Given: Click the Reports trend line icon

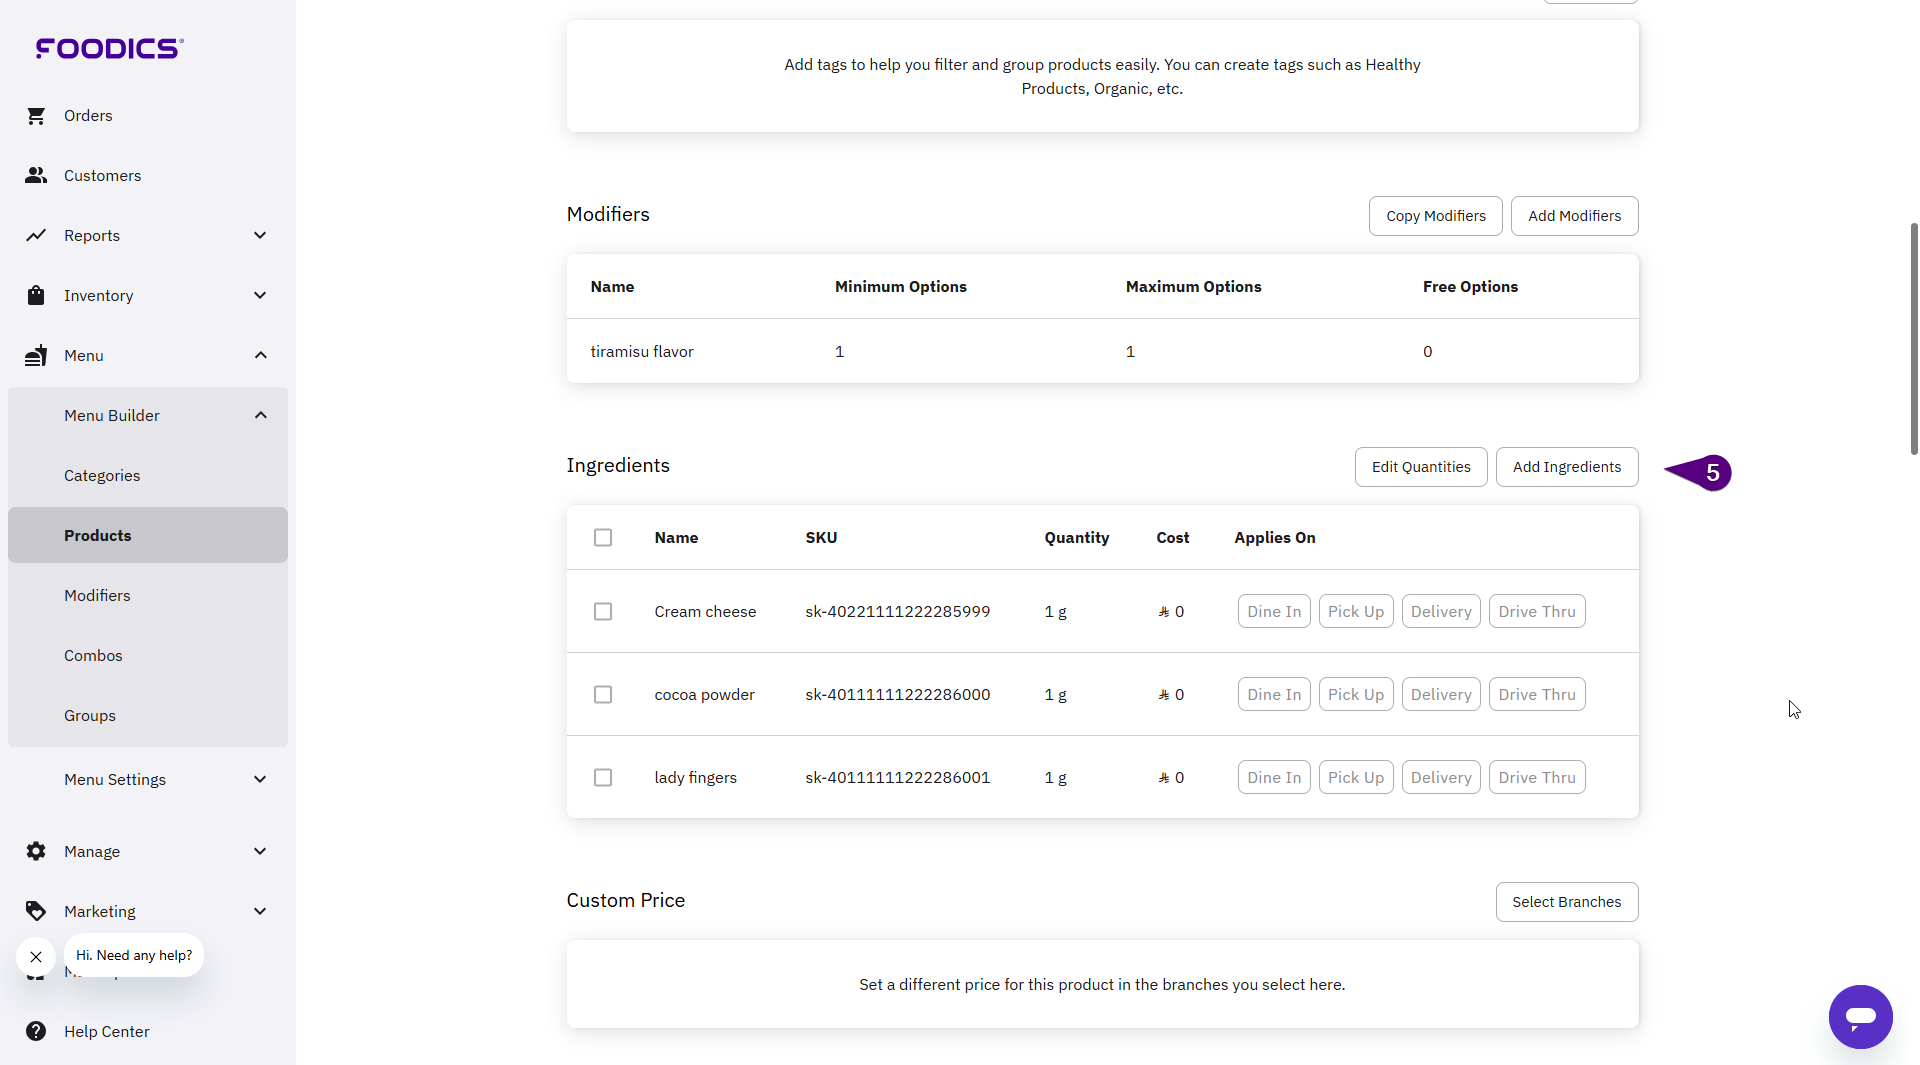Looking at the screenshot, I should 36,236.
